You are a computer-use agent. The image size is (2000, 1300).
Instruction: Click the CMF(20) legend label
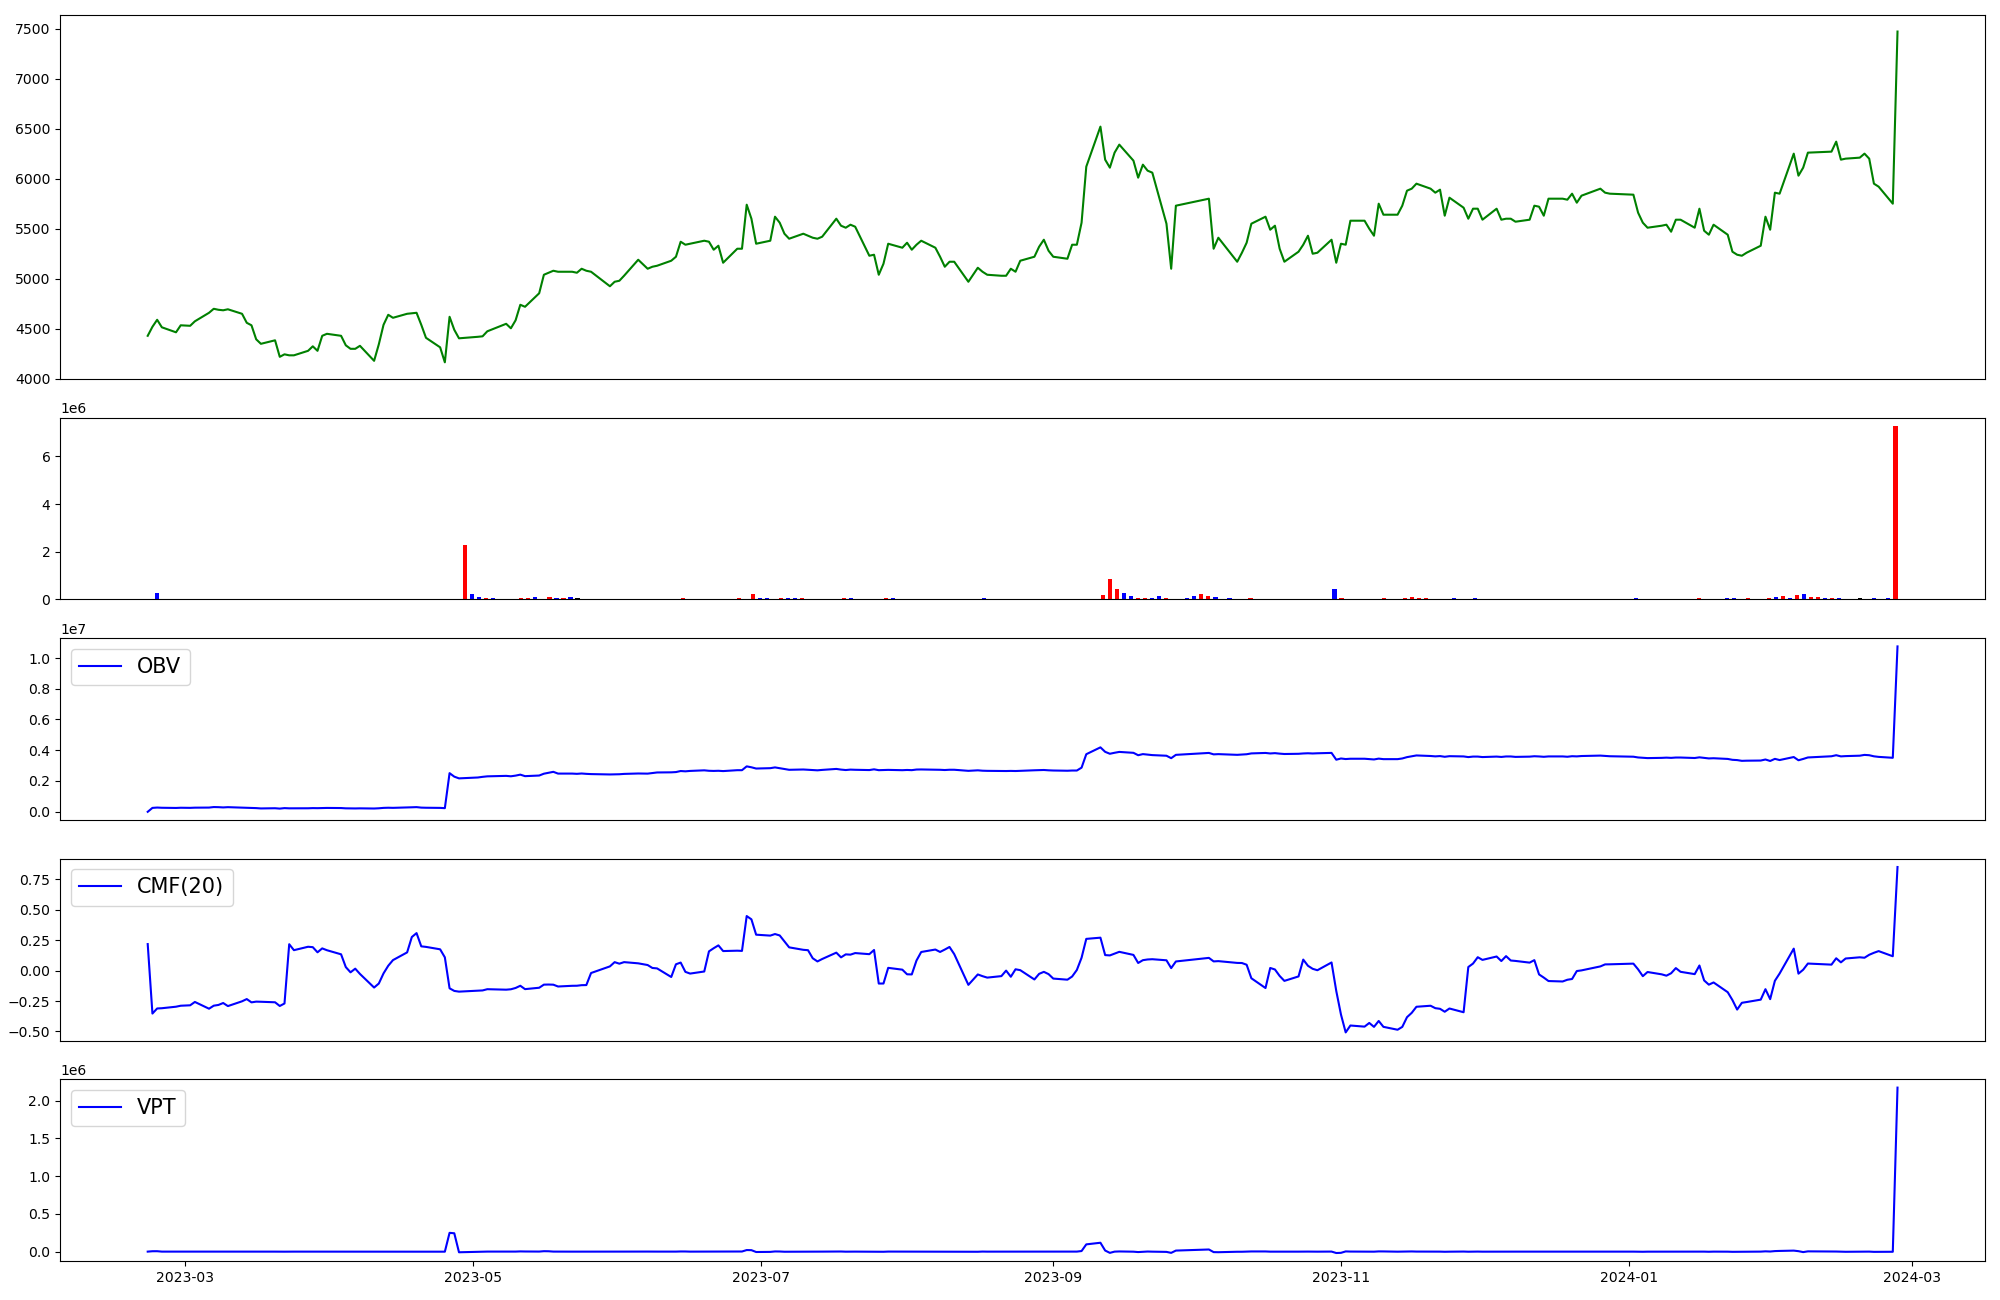tap(179, 887)
